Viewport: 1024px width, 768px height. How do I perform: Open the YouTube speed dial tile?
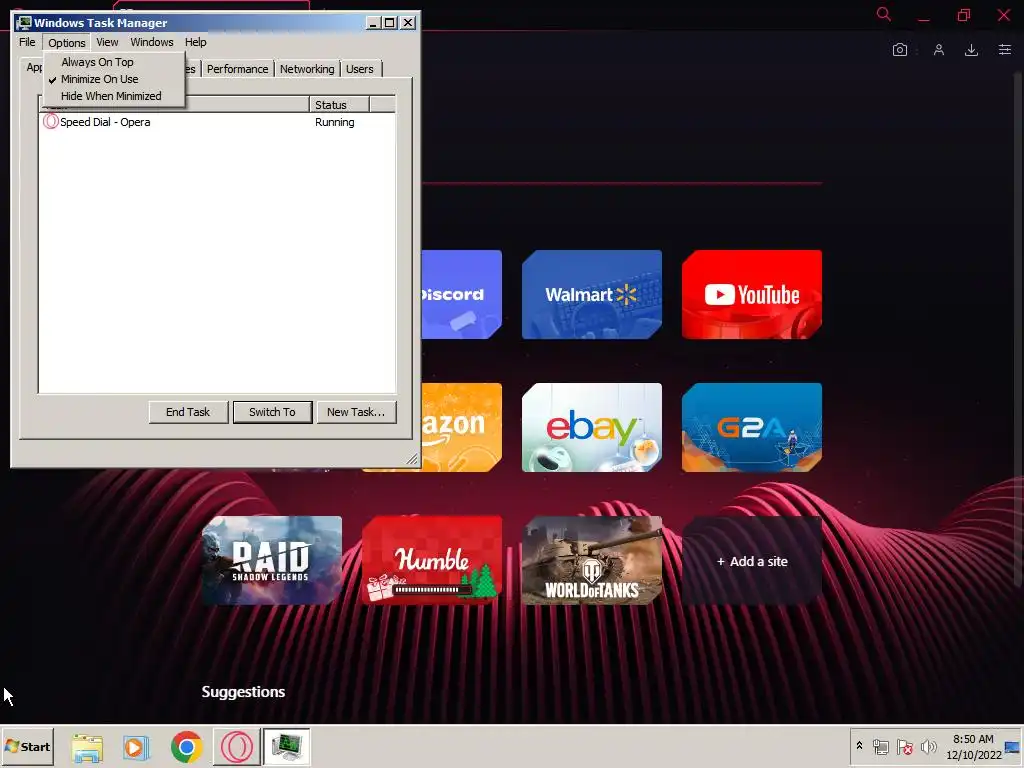[x=752, y=295]
